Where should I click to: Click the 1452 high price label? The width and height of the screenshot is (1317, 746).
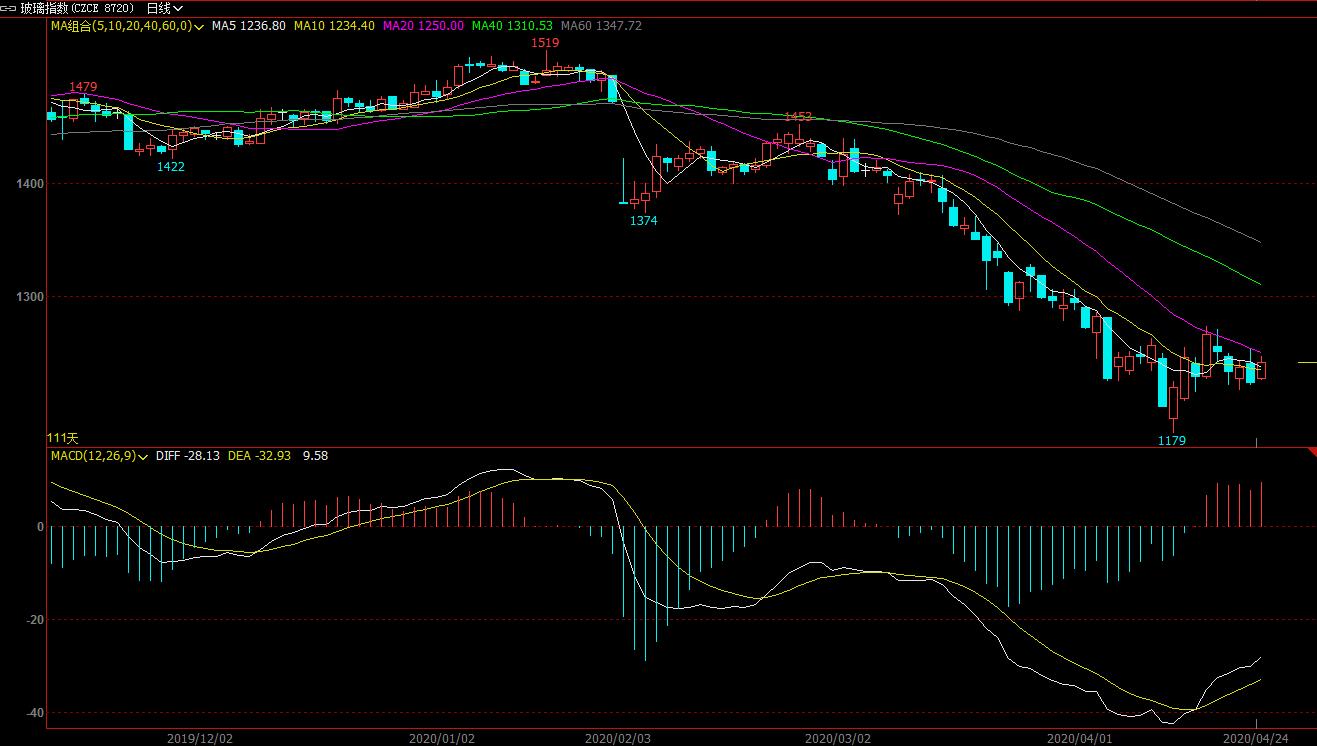click(x=798, y=117)
